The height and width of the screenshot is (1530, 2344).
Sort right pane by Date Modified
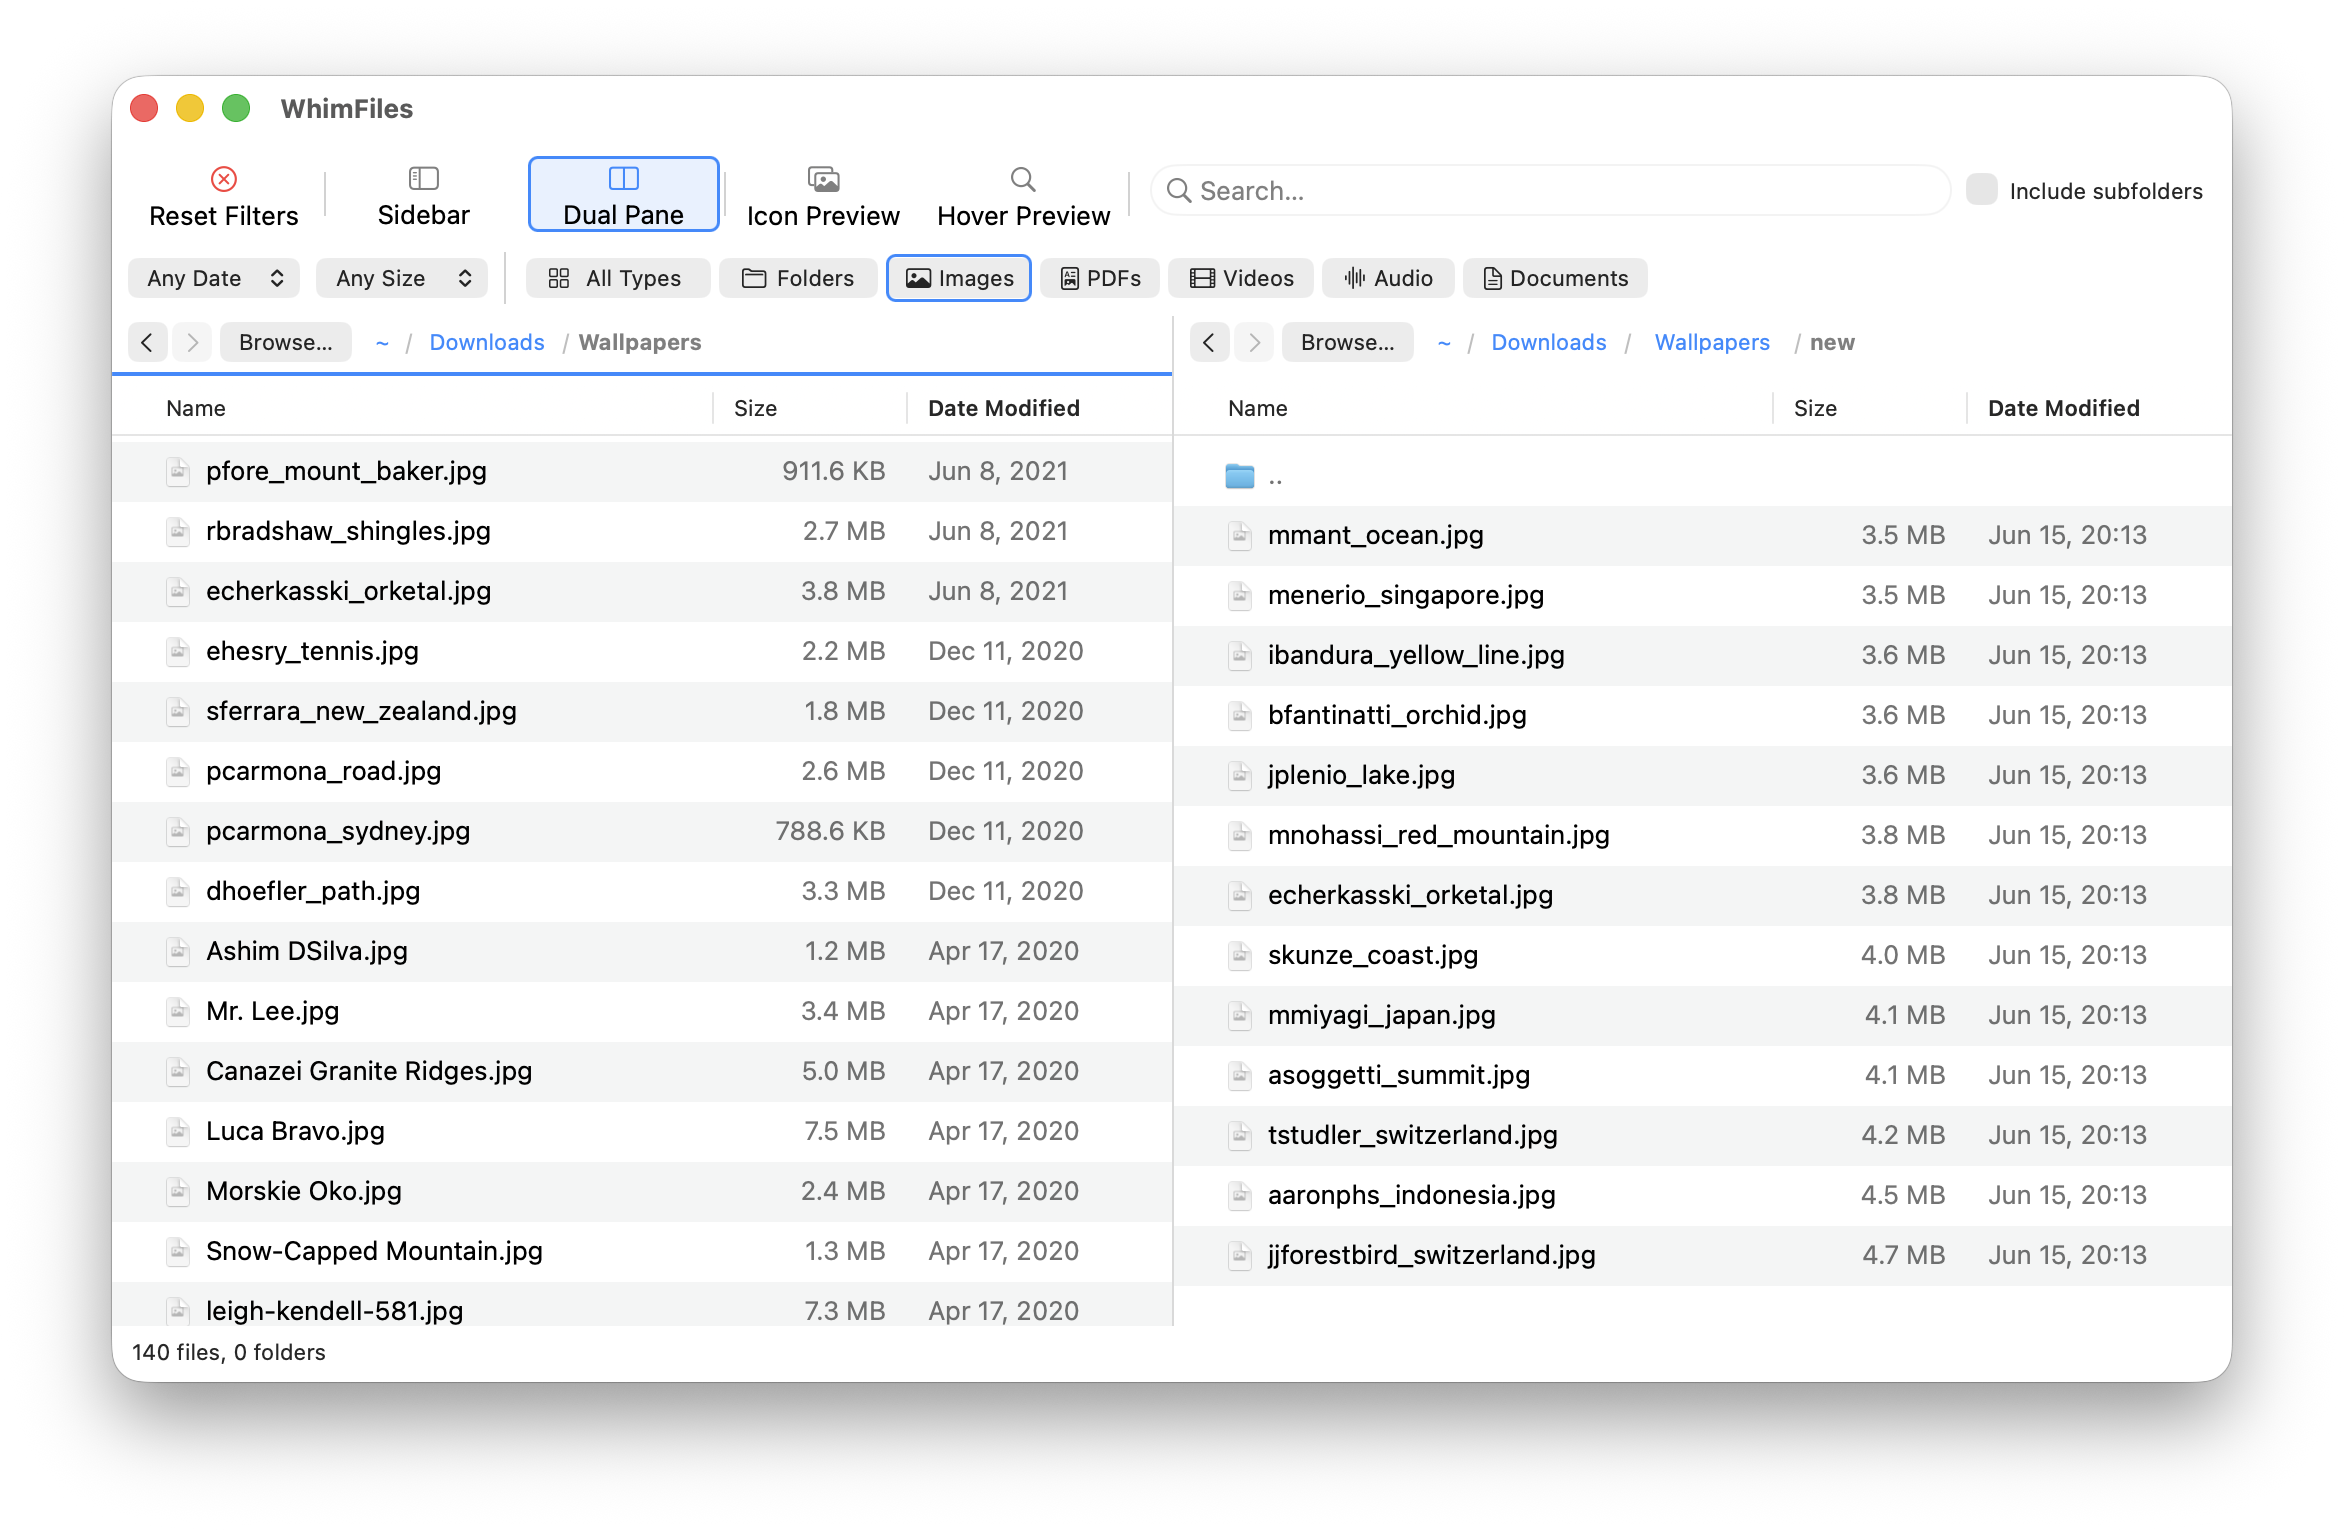click(2064, 408)
